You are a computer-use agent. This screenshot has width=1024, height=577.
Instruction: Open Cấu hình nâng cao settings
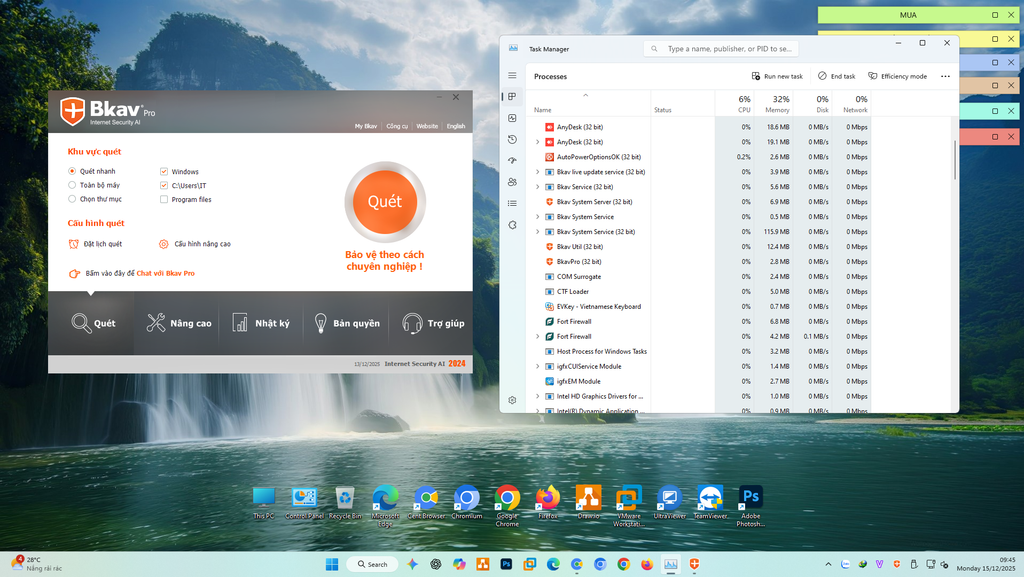pos(195,244)
